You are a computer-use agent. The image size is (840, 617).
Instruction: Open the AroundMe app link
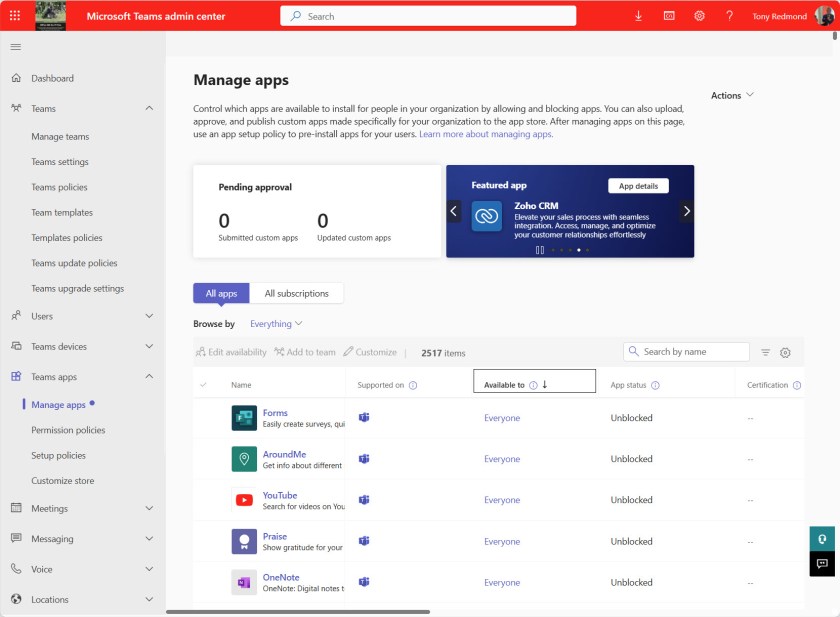tap(284, 454)
